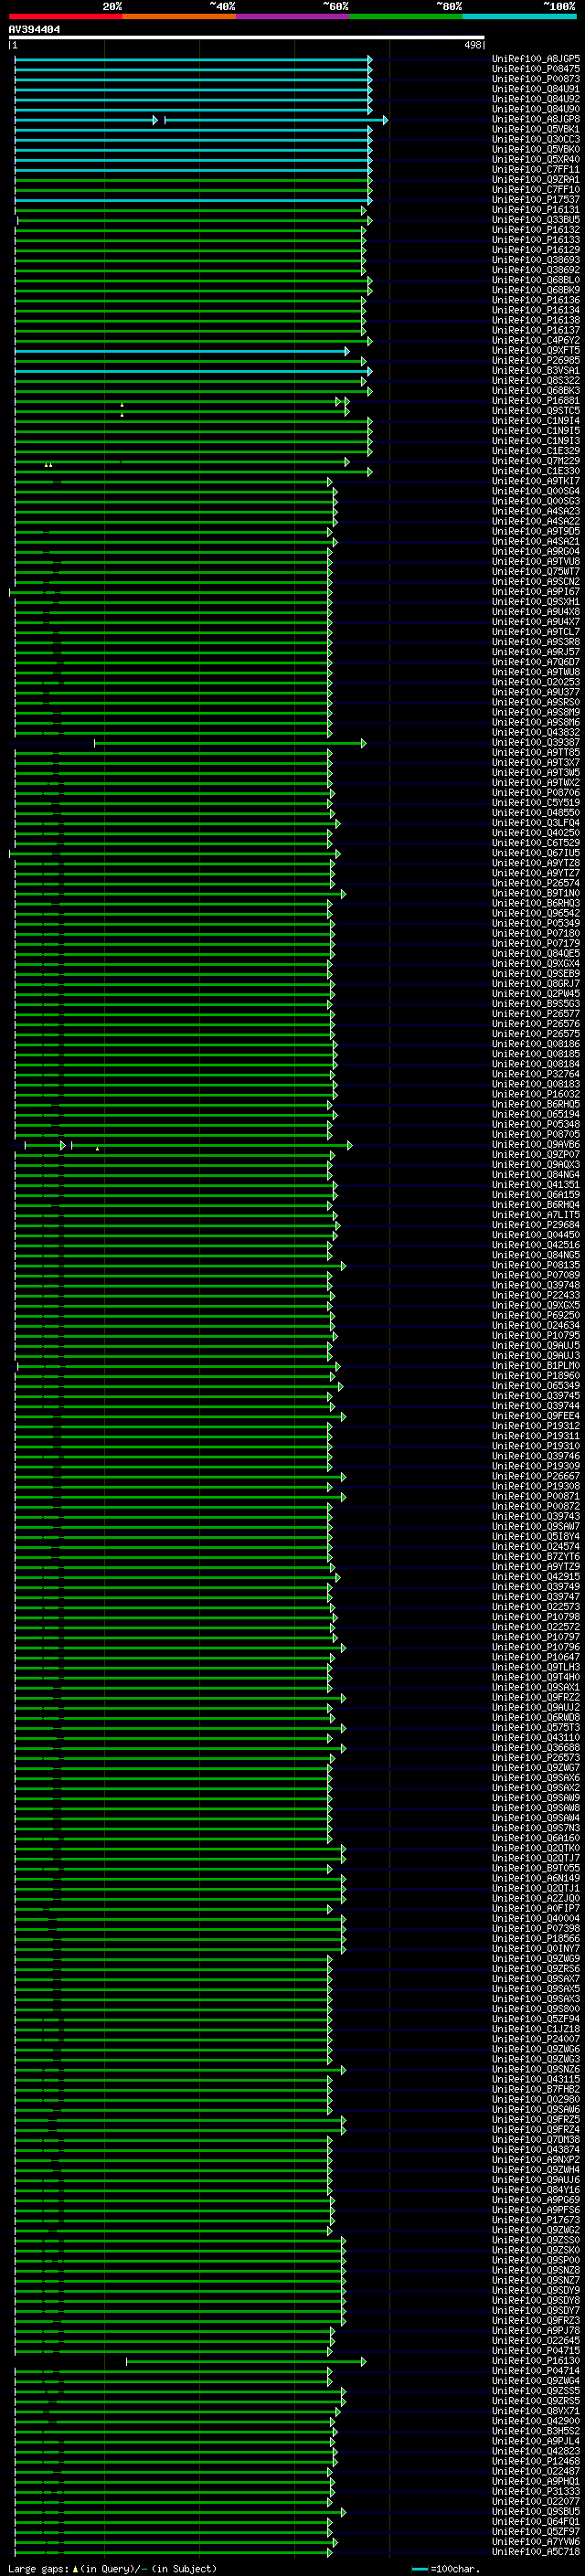585x2576 pixels.
Task: Open the UniRef100_P07180 hit link
Action: 536,933
